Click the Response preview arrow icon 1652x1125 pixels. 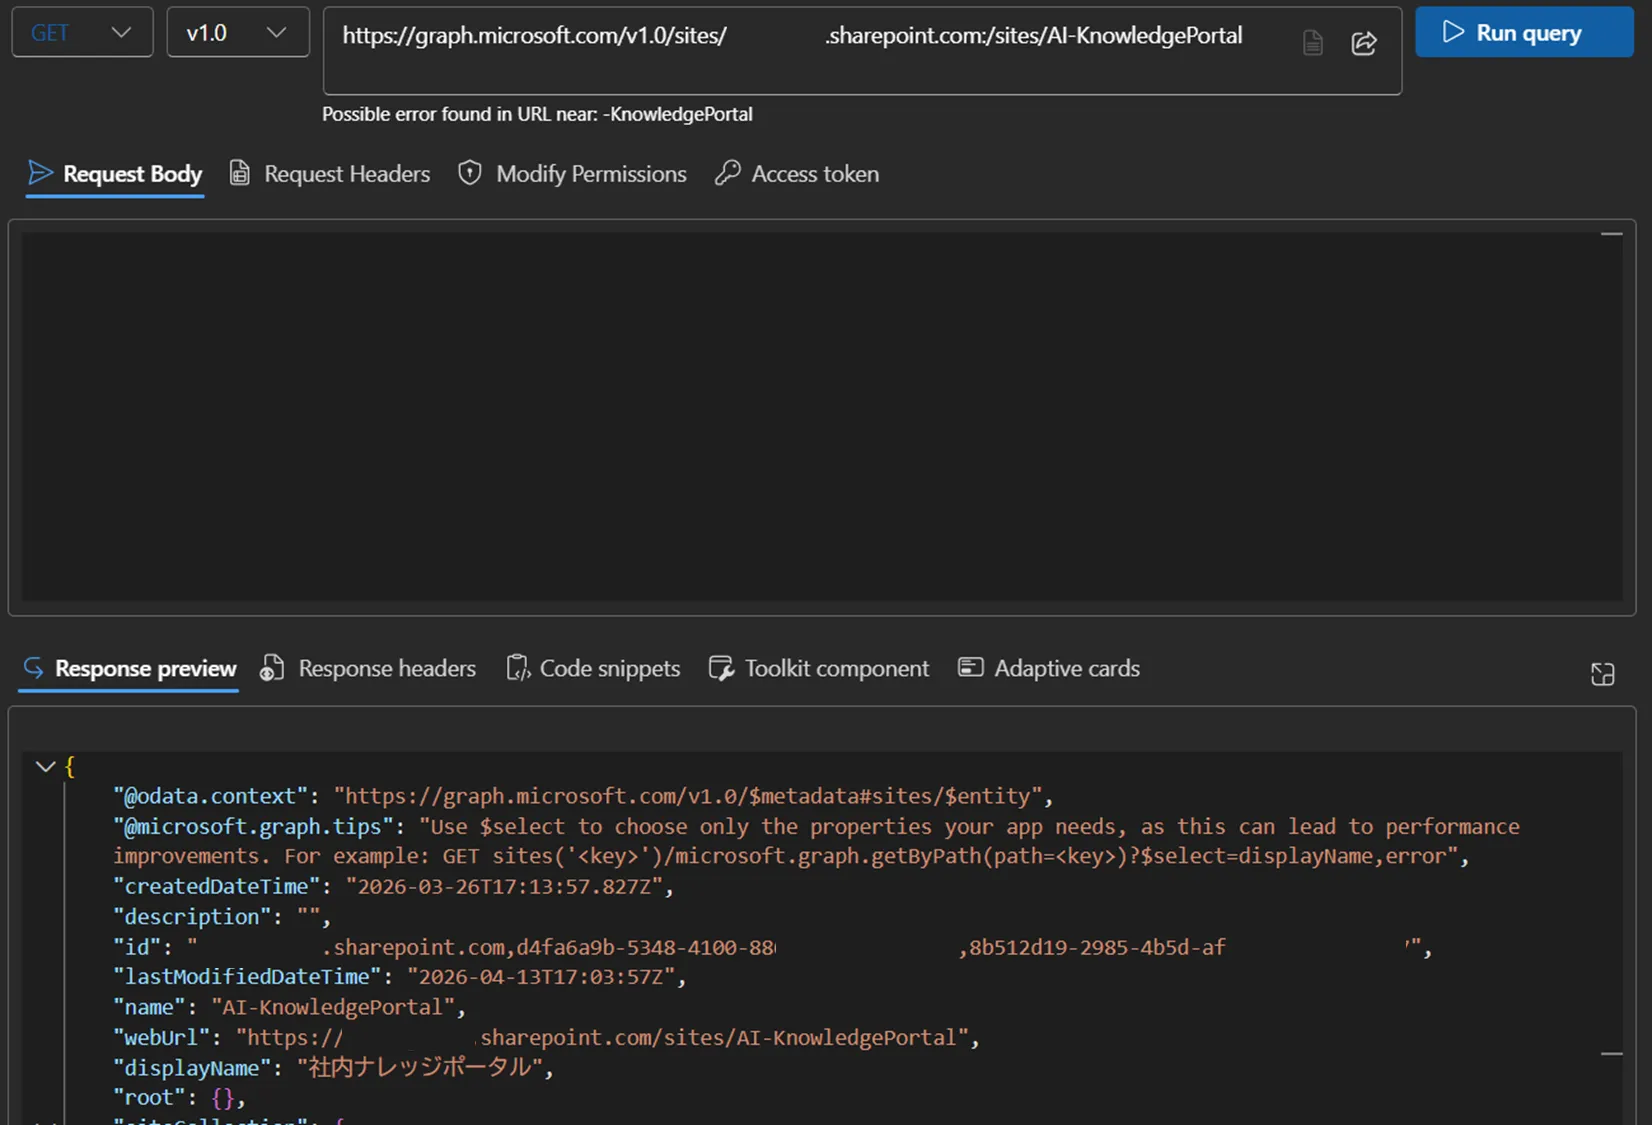33,667
